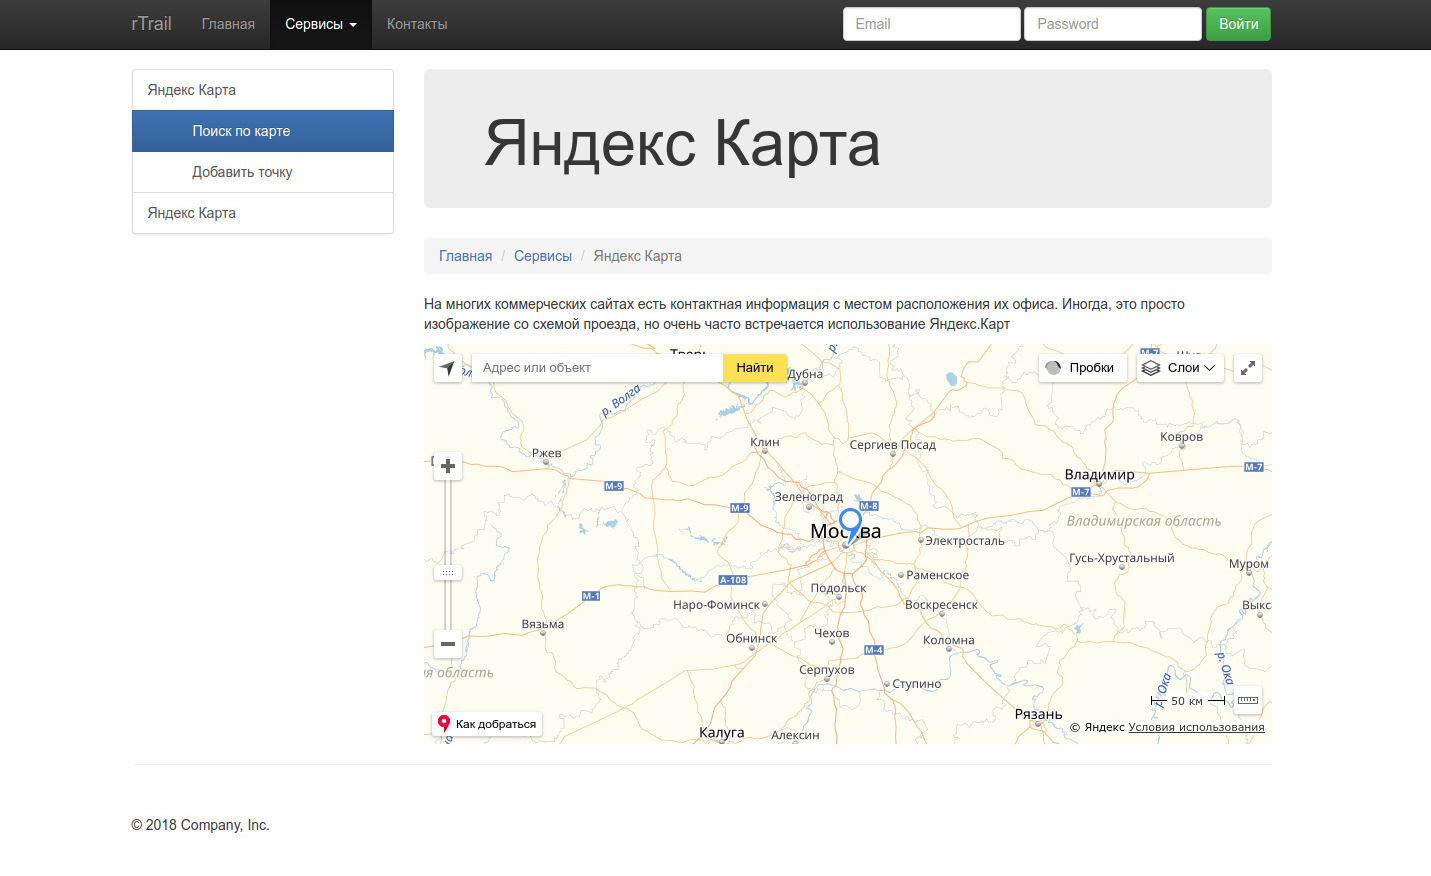This screenshot has width=1431, height=876.
Task: Click the Серпухов label on map
Action: [827, 670]
